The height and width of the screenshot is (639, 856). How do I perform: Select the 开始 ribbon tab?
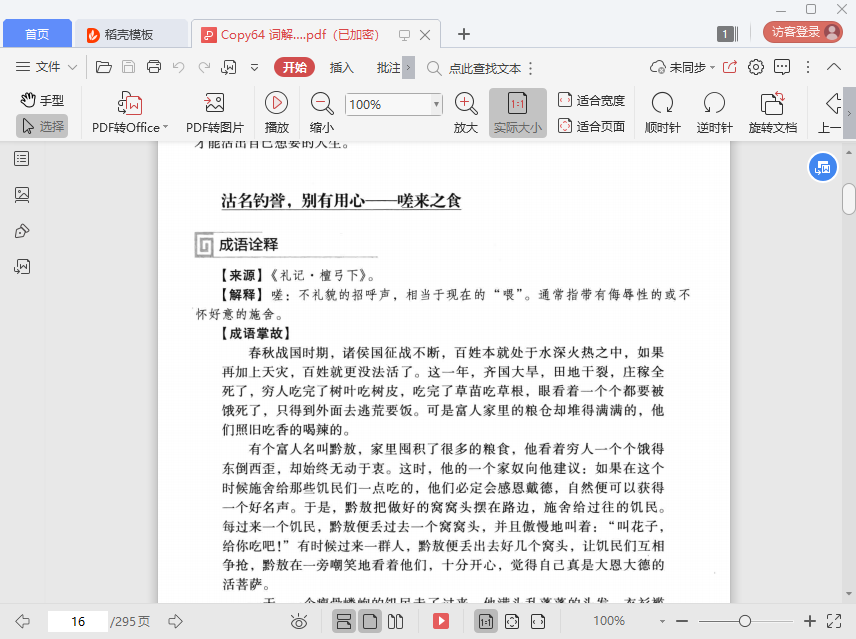tap(294, 67)
